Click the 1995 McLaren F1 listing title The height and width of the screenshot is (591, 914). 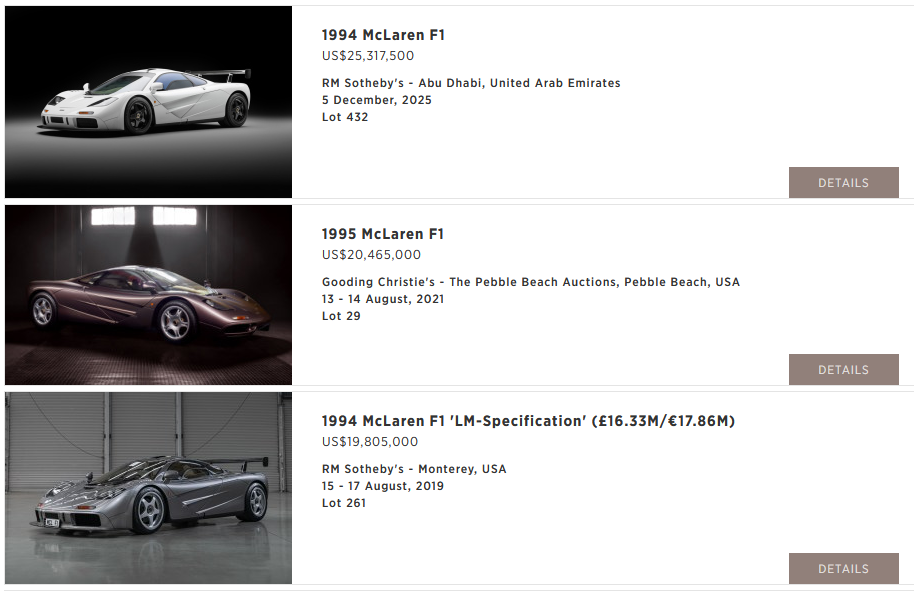pyautogui.click(x=383, y=234)
